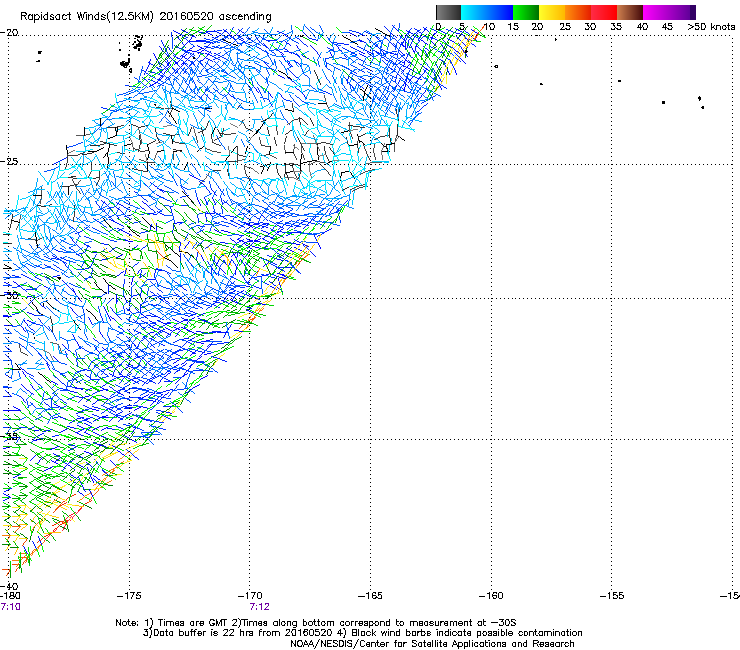740x650 pixels.
Task: Click the purple '7:12' time stamp
Action: coord(260,607)
